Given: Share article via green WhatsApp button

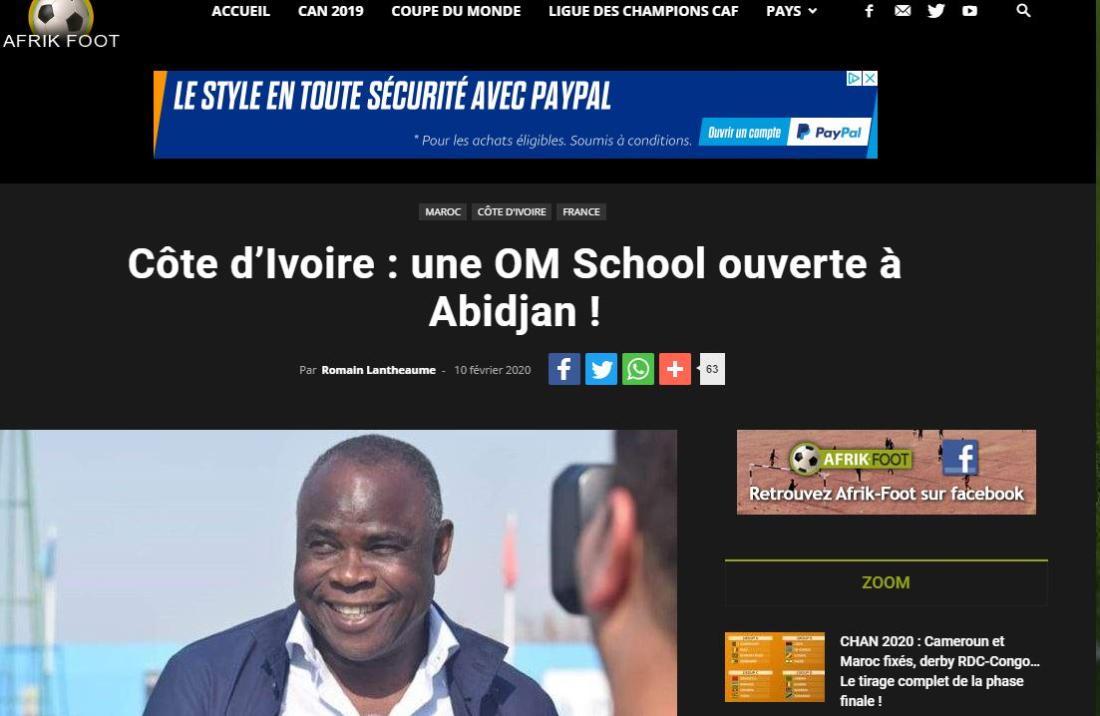Looking at the screenshot, I should 638,369.
